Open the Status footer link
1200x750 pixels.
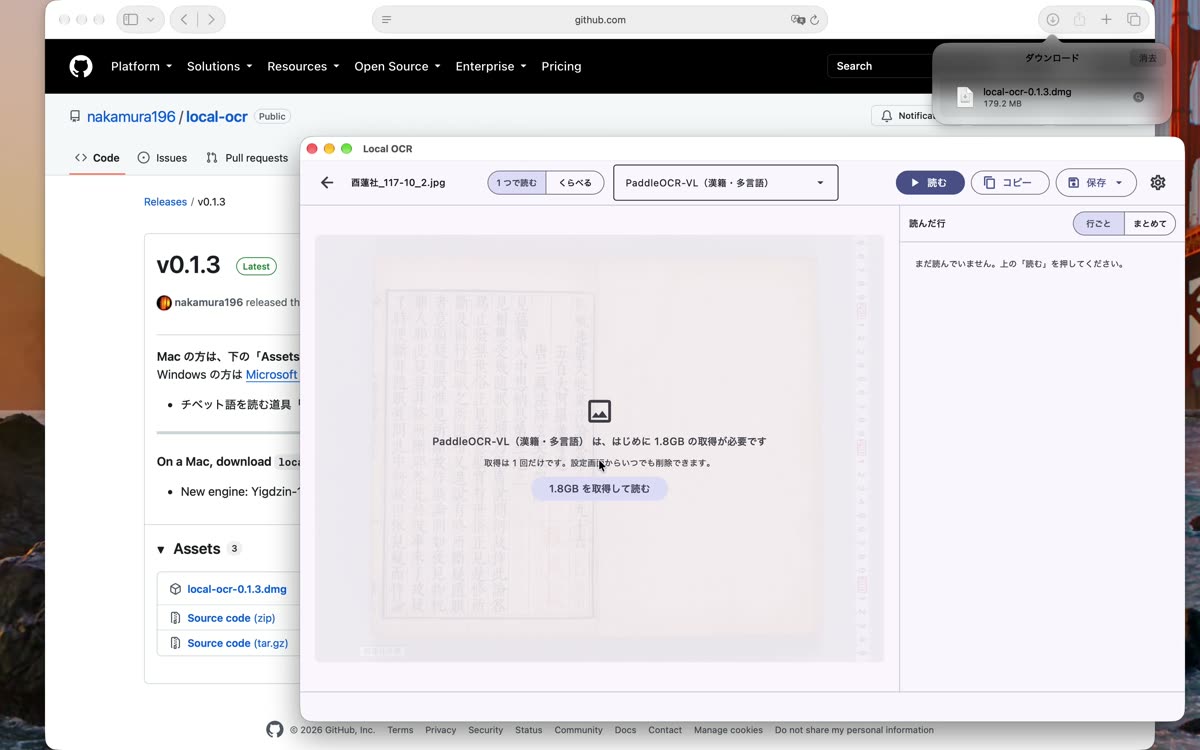pos(529,730)
